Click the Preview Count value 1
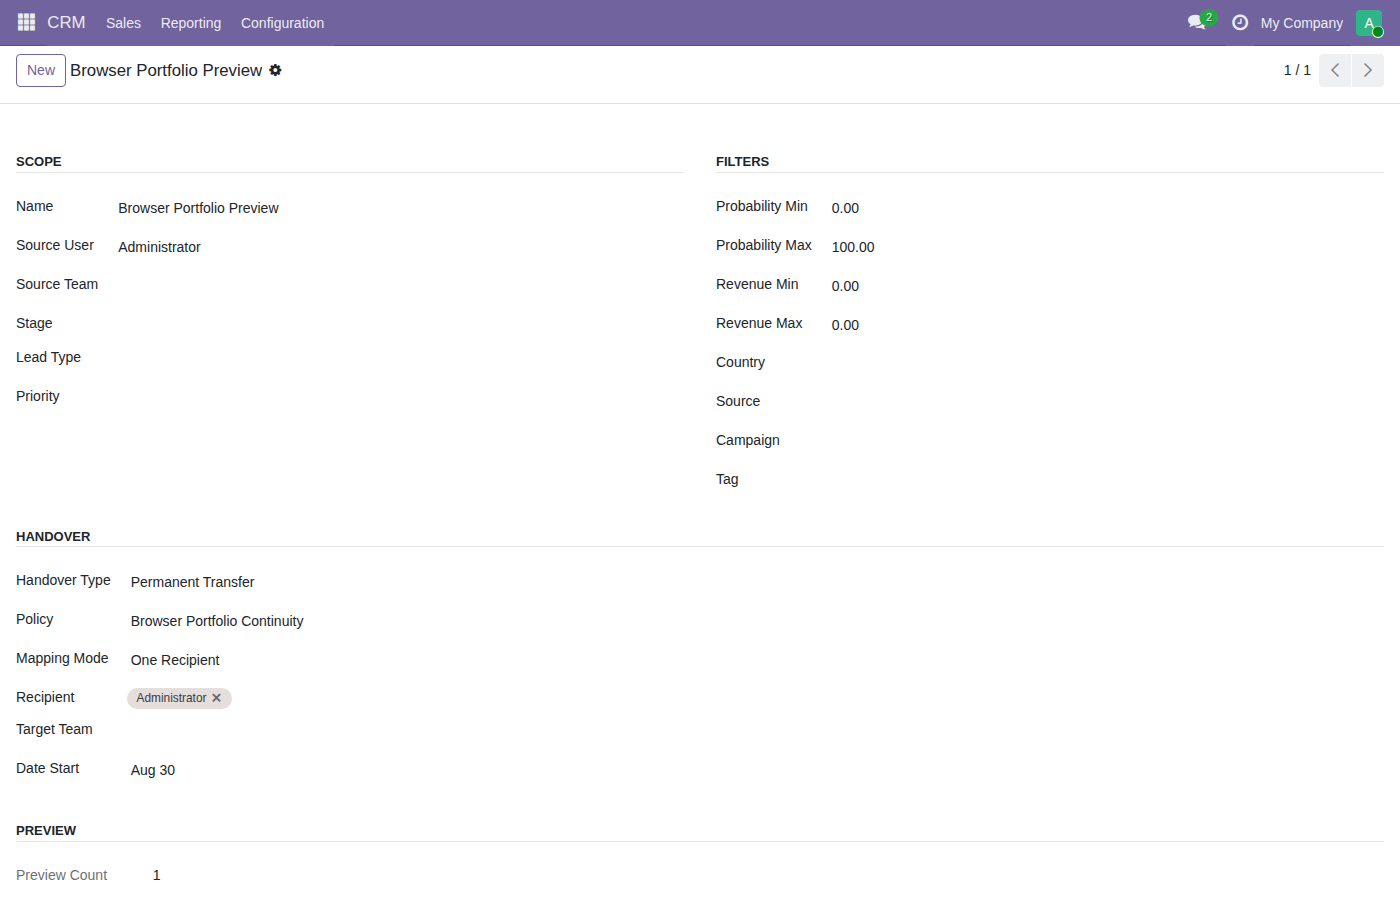Viewport: 1400px width, 900px height. click(156, 875)
